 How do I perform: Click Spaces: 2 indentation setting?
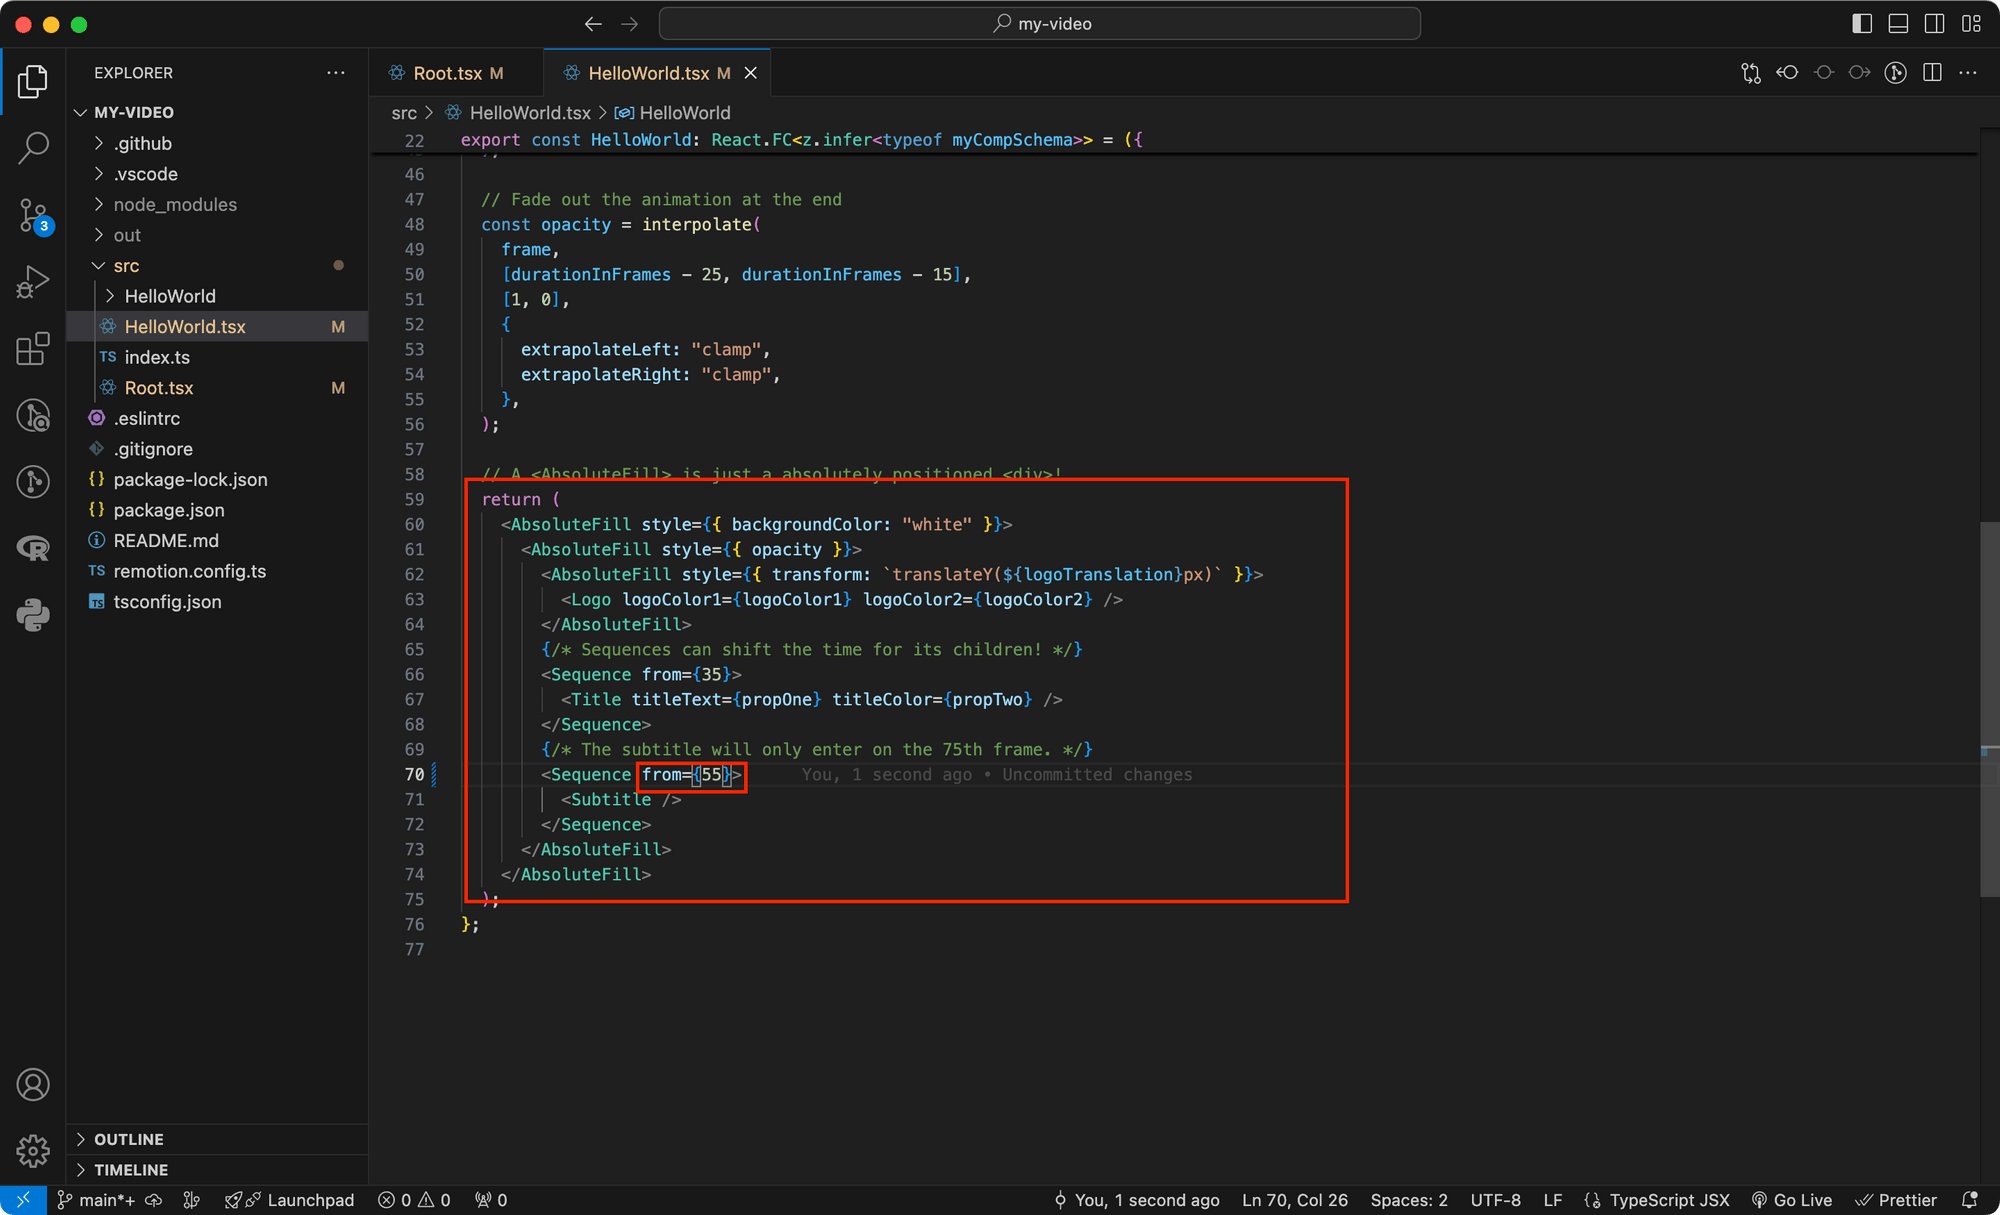(1409, 1200)
